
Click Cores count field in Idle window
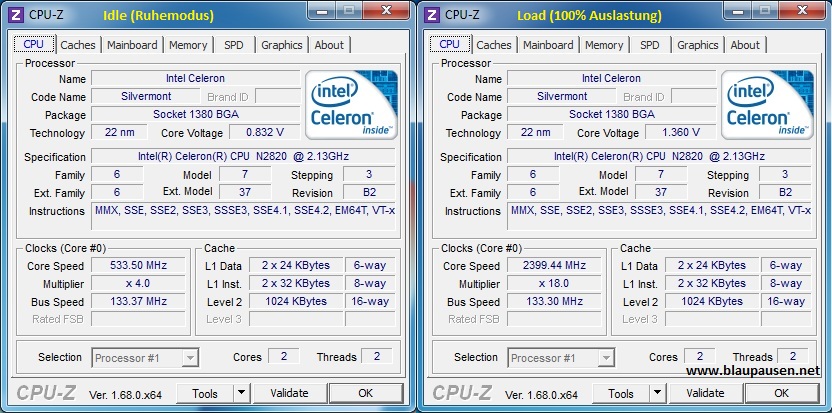[284, 356]
